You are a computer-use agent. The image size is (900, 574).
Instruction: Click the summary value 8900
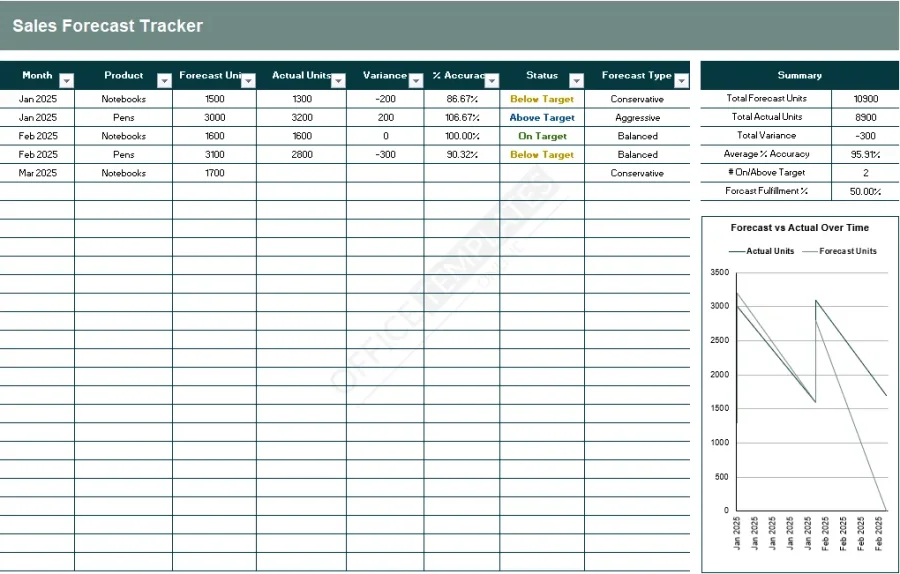[x=866, y=117]
